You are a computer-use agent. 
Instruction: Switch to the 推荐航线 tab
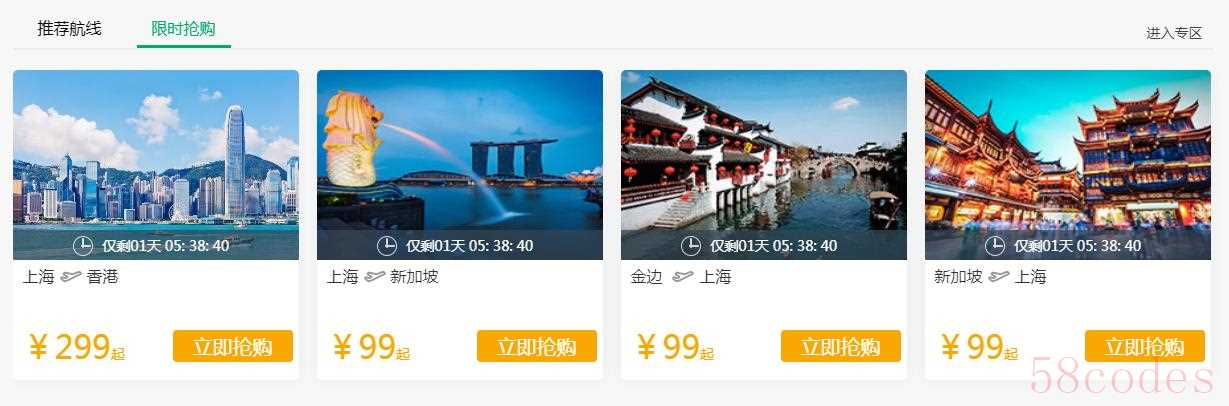pos(69,28)
